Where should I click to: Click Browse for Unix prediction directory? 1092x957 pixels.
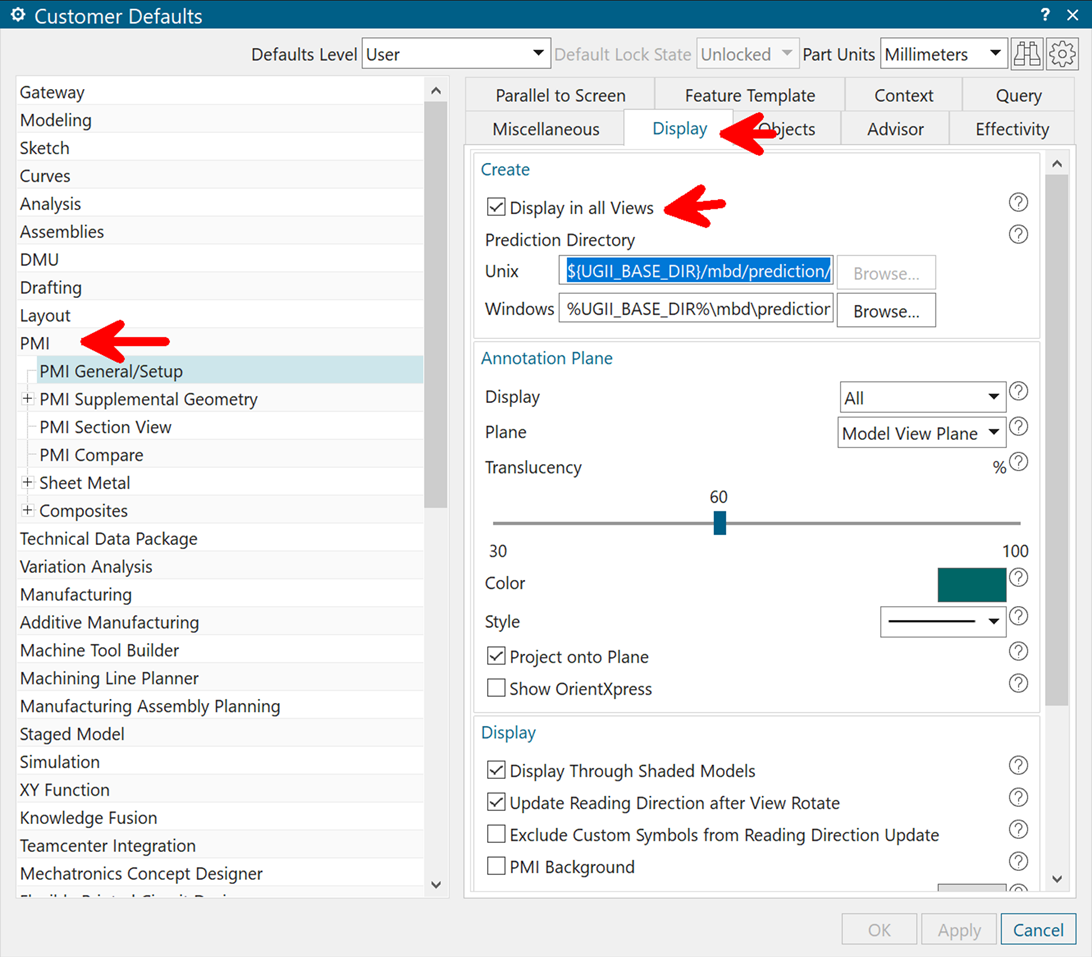pos(886,273)
